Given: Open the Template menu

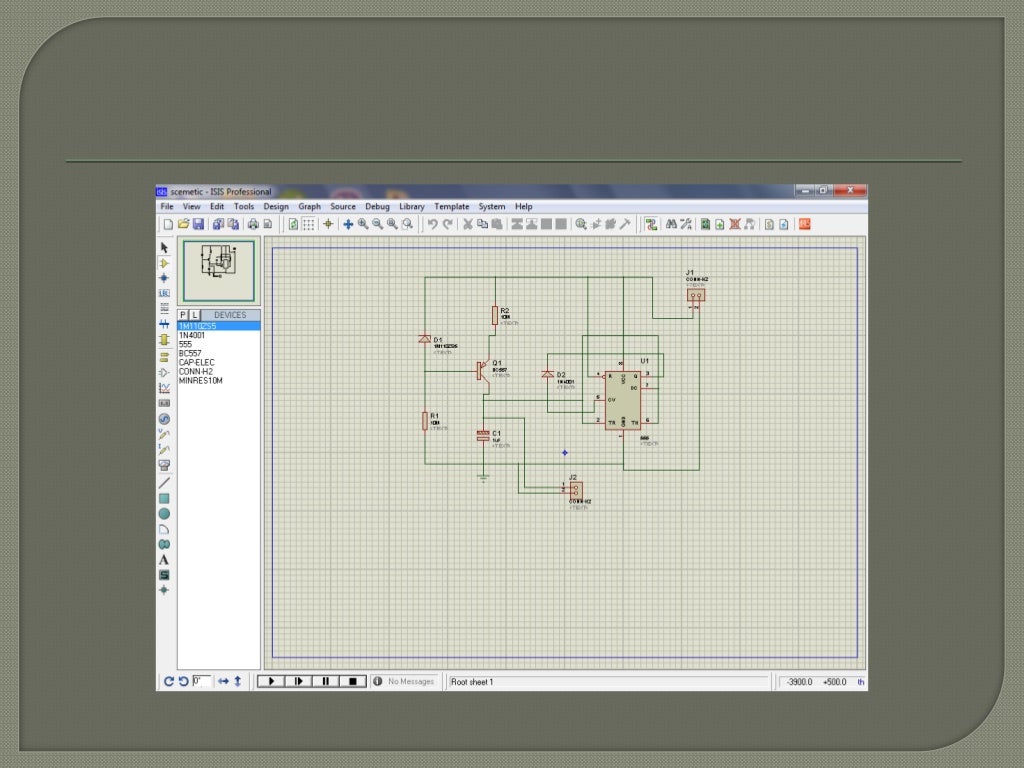Looking at the screenshot, I should [x=452, y=206].
